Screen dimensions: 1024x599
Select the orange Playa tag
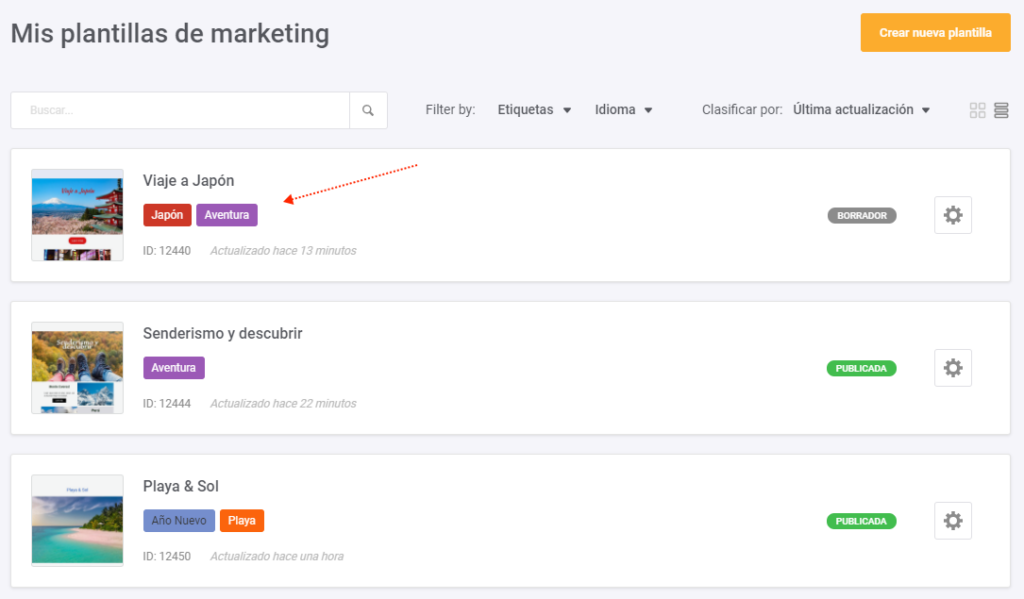click(242, 521)
